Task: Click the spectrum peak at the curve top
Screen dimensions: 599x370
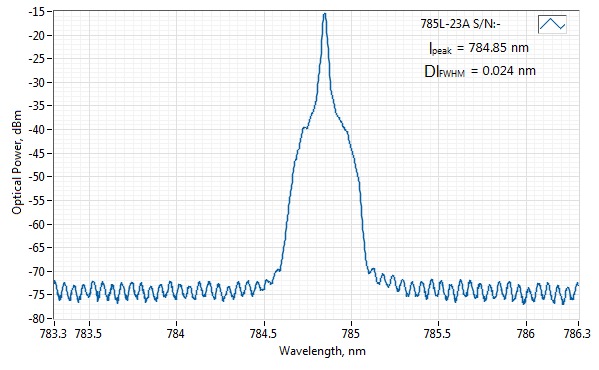Action: pos(324,15)
